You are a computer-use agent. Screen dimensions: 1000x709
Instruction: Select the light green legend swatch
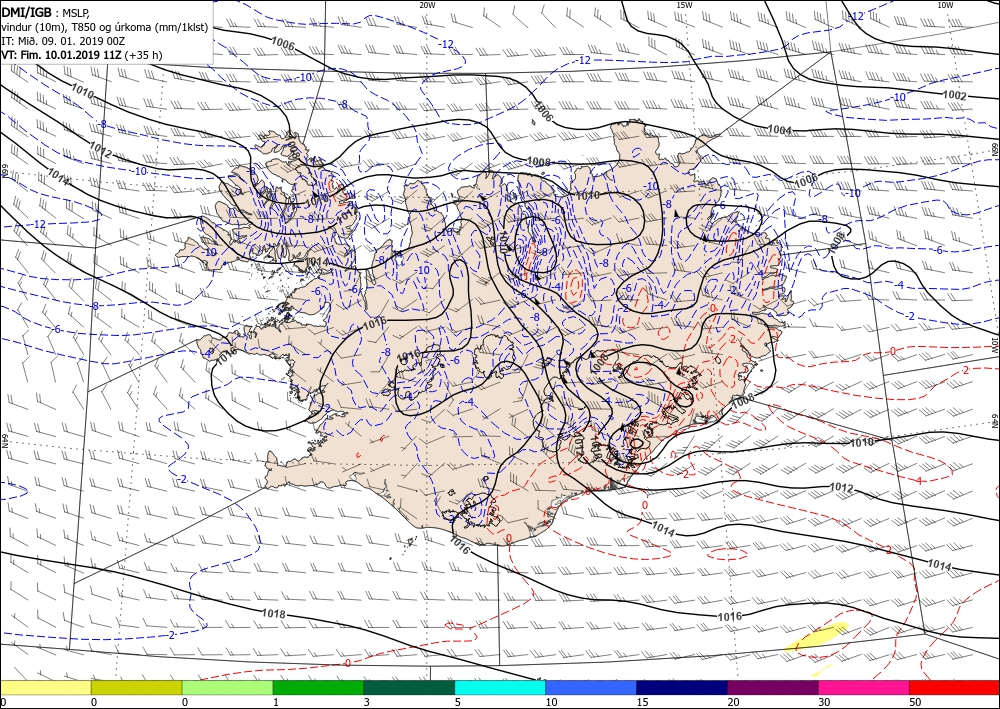pyautogui.click(x=228, y=688)
